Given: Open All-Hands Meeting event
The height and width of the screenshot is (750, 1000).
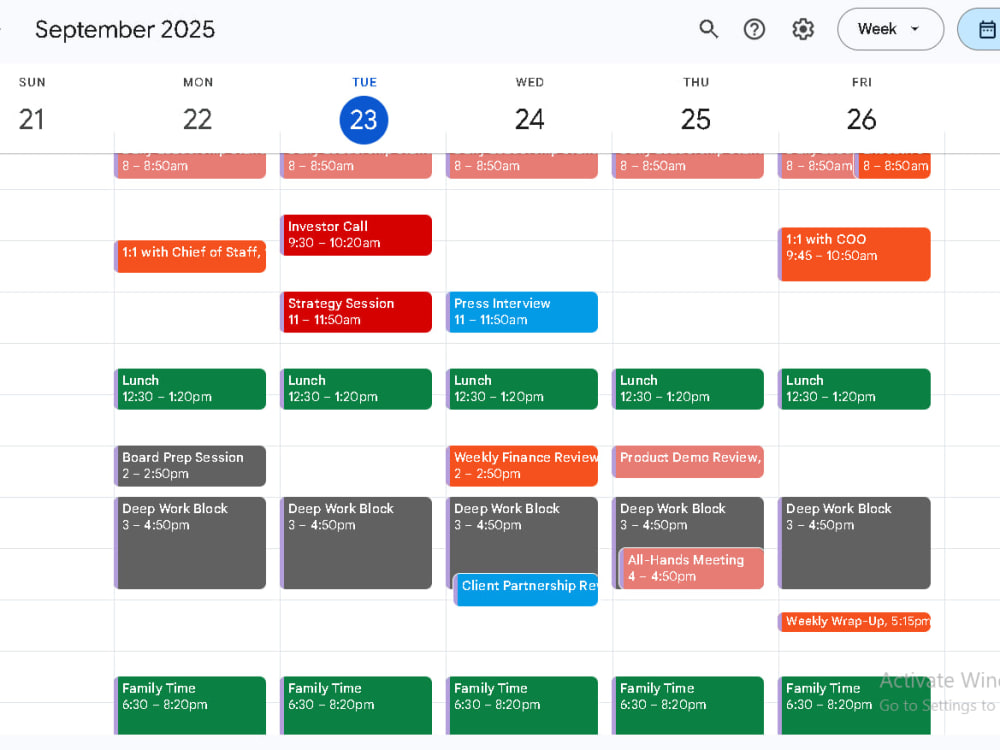Looking at the screenshot, I should tap(692, 568).
